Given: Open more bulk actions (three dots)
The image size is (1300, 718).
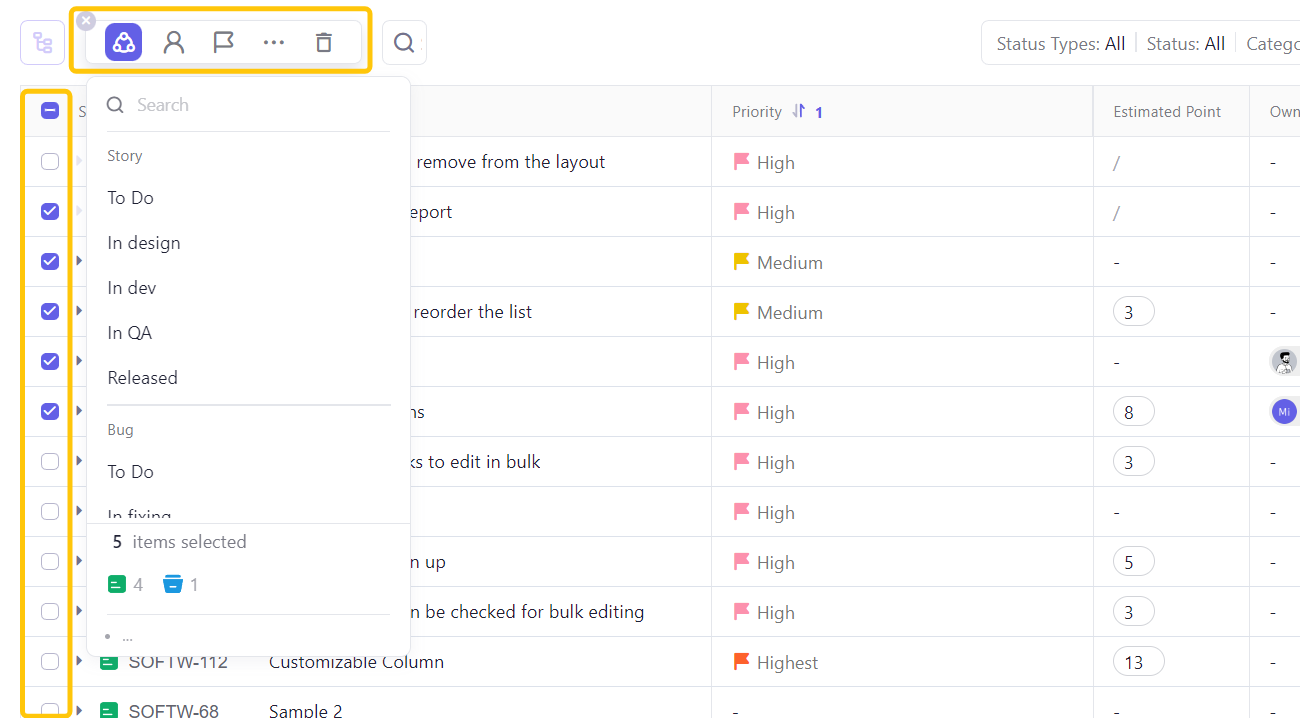Looking at the screenshot, I should pyautogui.click(x=273, y=43).
